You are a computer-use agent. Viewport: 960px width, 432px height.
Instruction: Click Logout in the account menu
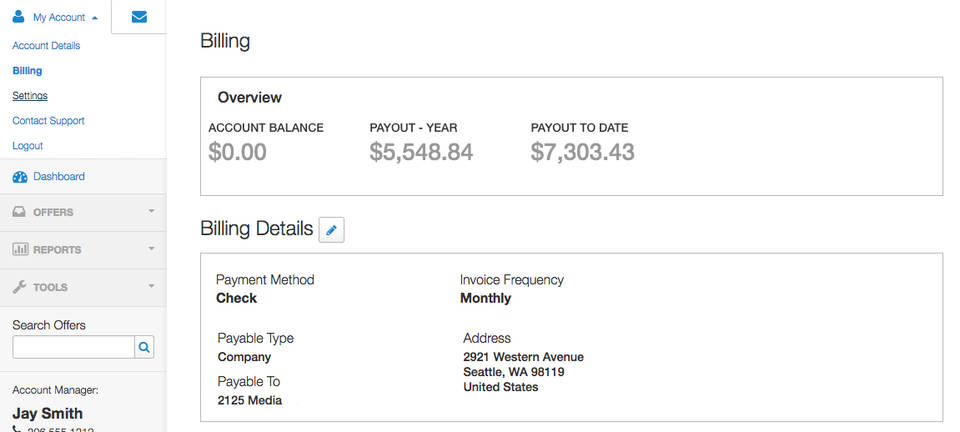(27, 146)
